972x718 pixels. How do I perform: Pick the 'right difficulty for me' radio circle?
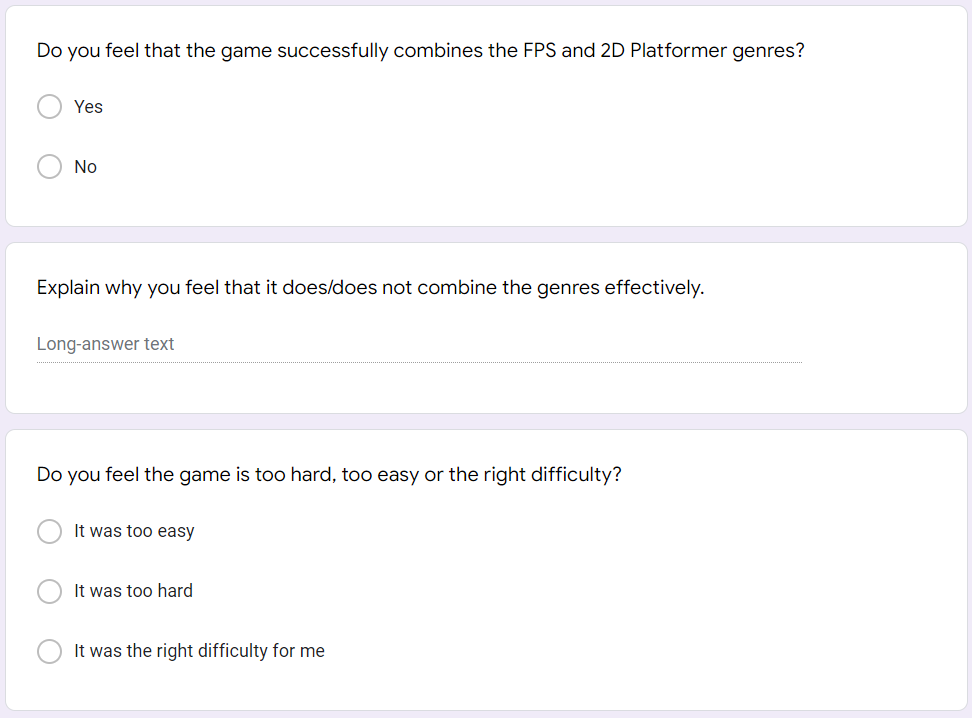[x=50, y=651]
